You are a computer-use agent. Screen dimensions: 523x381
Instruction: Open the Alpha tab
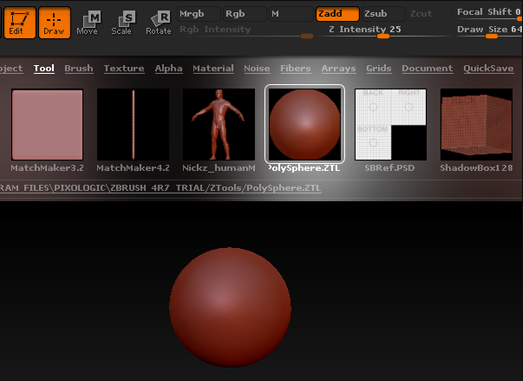click(168, 68)
